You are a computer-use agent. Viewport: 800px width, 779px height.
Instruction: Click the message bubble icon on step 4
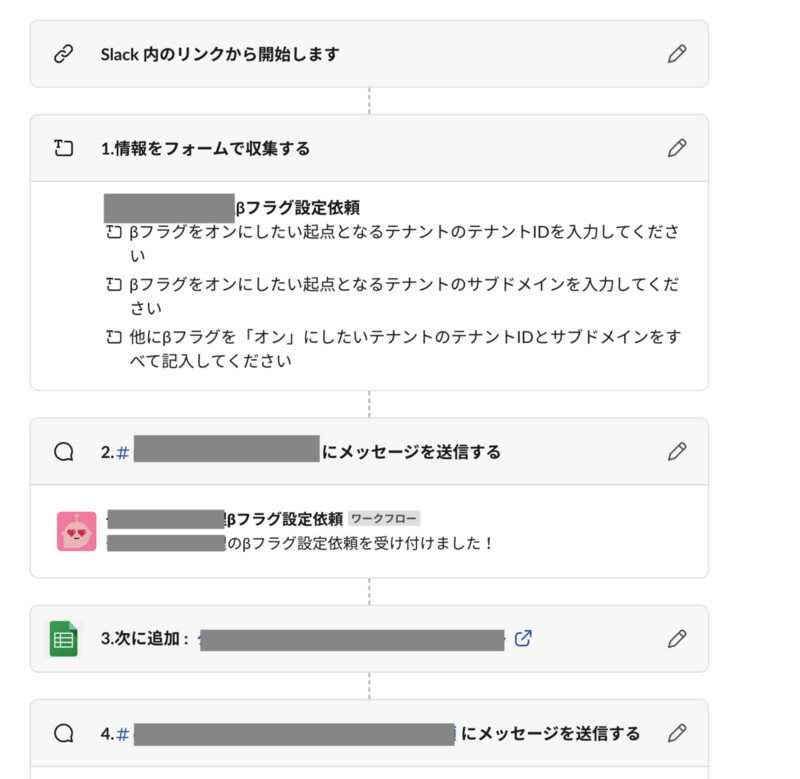click(64, 733)
